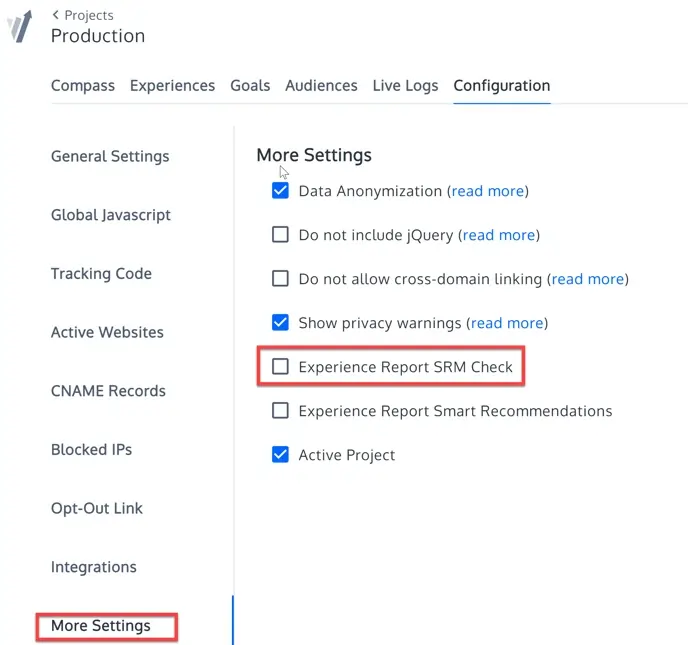The width and height of the screenshot is (688, 645).
Task: Open read more link for cross-domain linking
Action: [587, 279]
